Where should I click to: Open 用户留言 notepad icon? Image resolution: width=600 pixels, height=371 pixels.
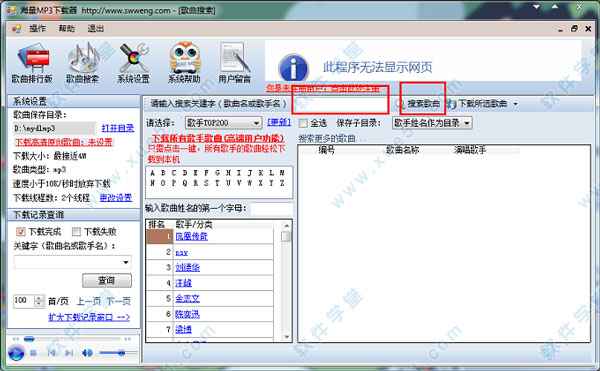click(x=234, y=57)
